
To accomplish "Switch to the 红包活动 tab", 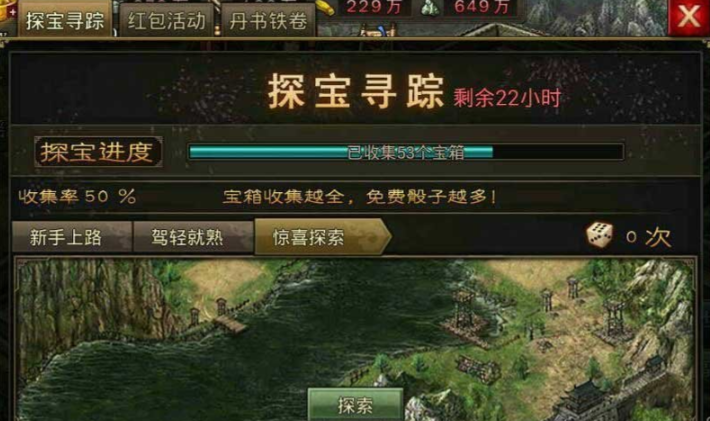I will pyautogui.click(x=166, y=21).
